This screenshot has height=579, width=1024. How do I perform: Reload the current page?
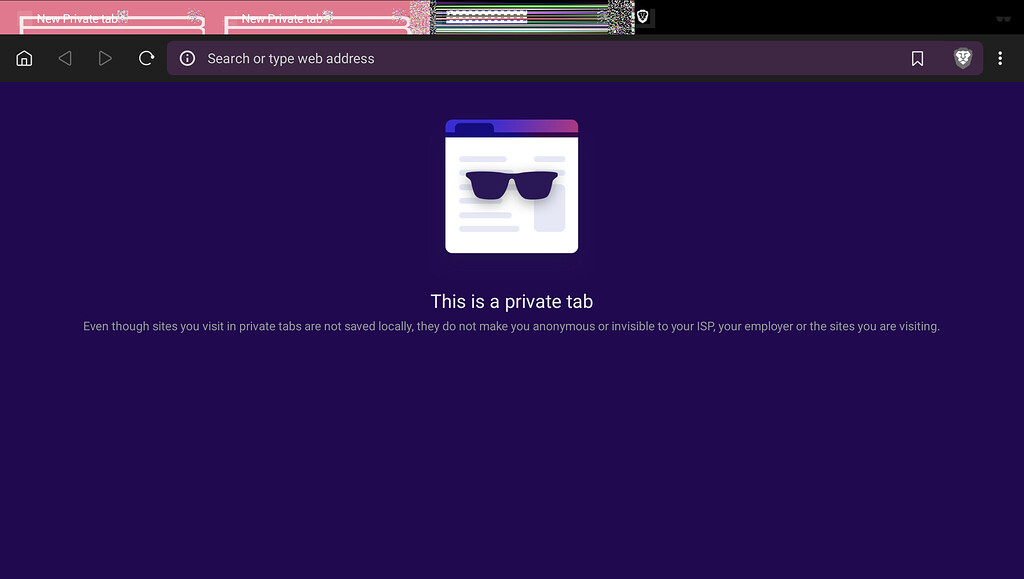[146, 58]
